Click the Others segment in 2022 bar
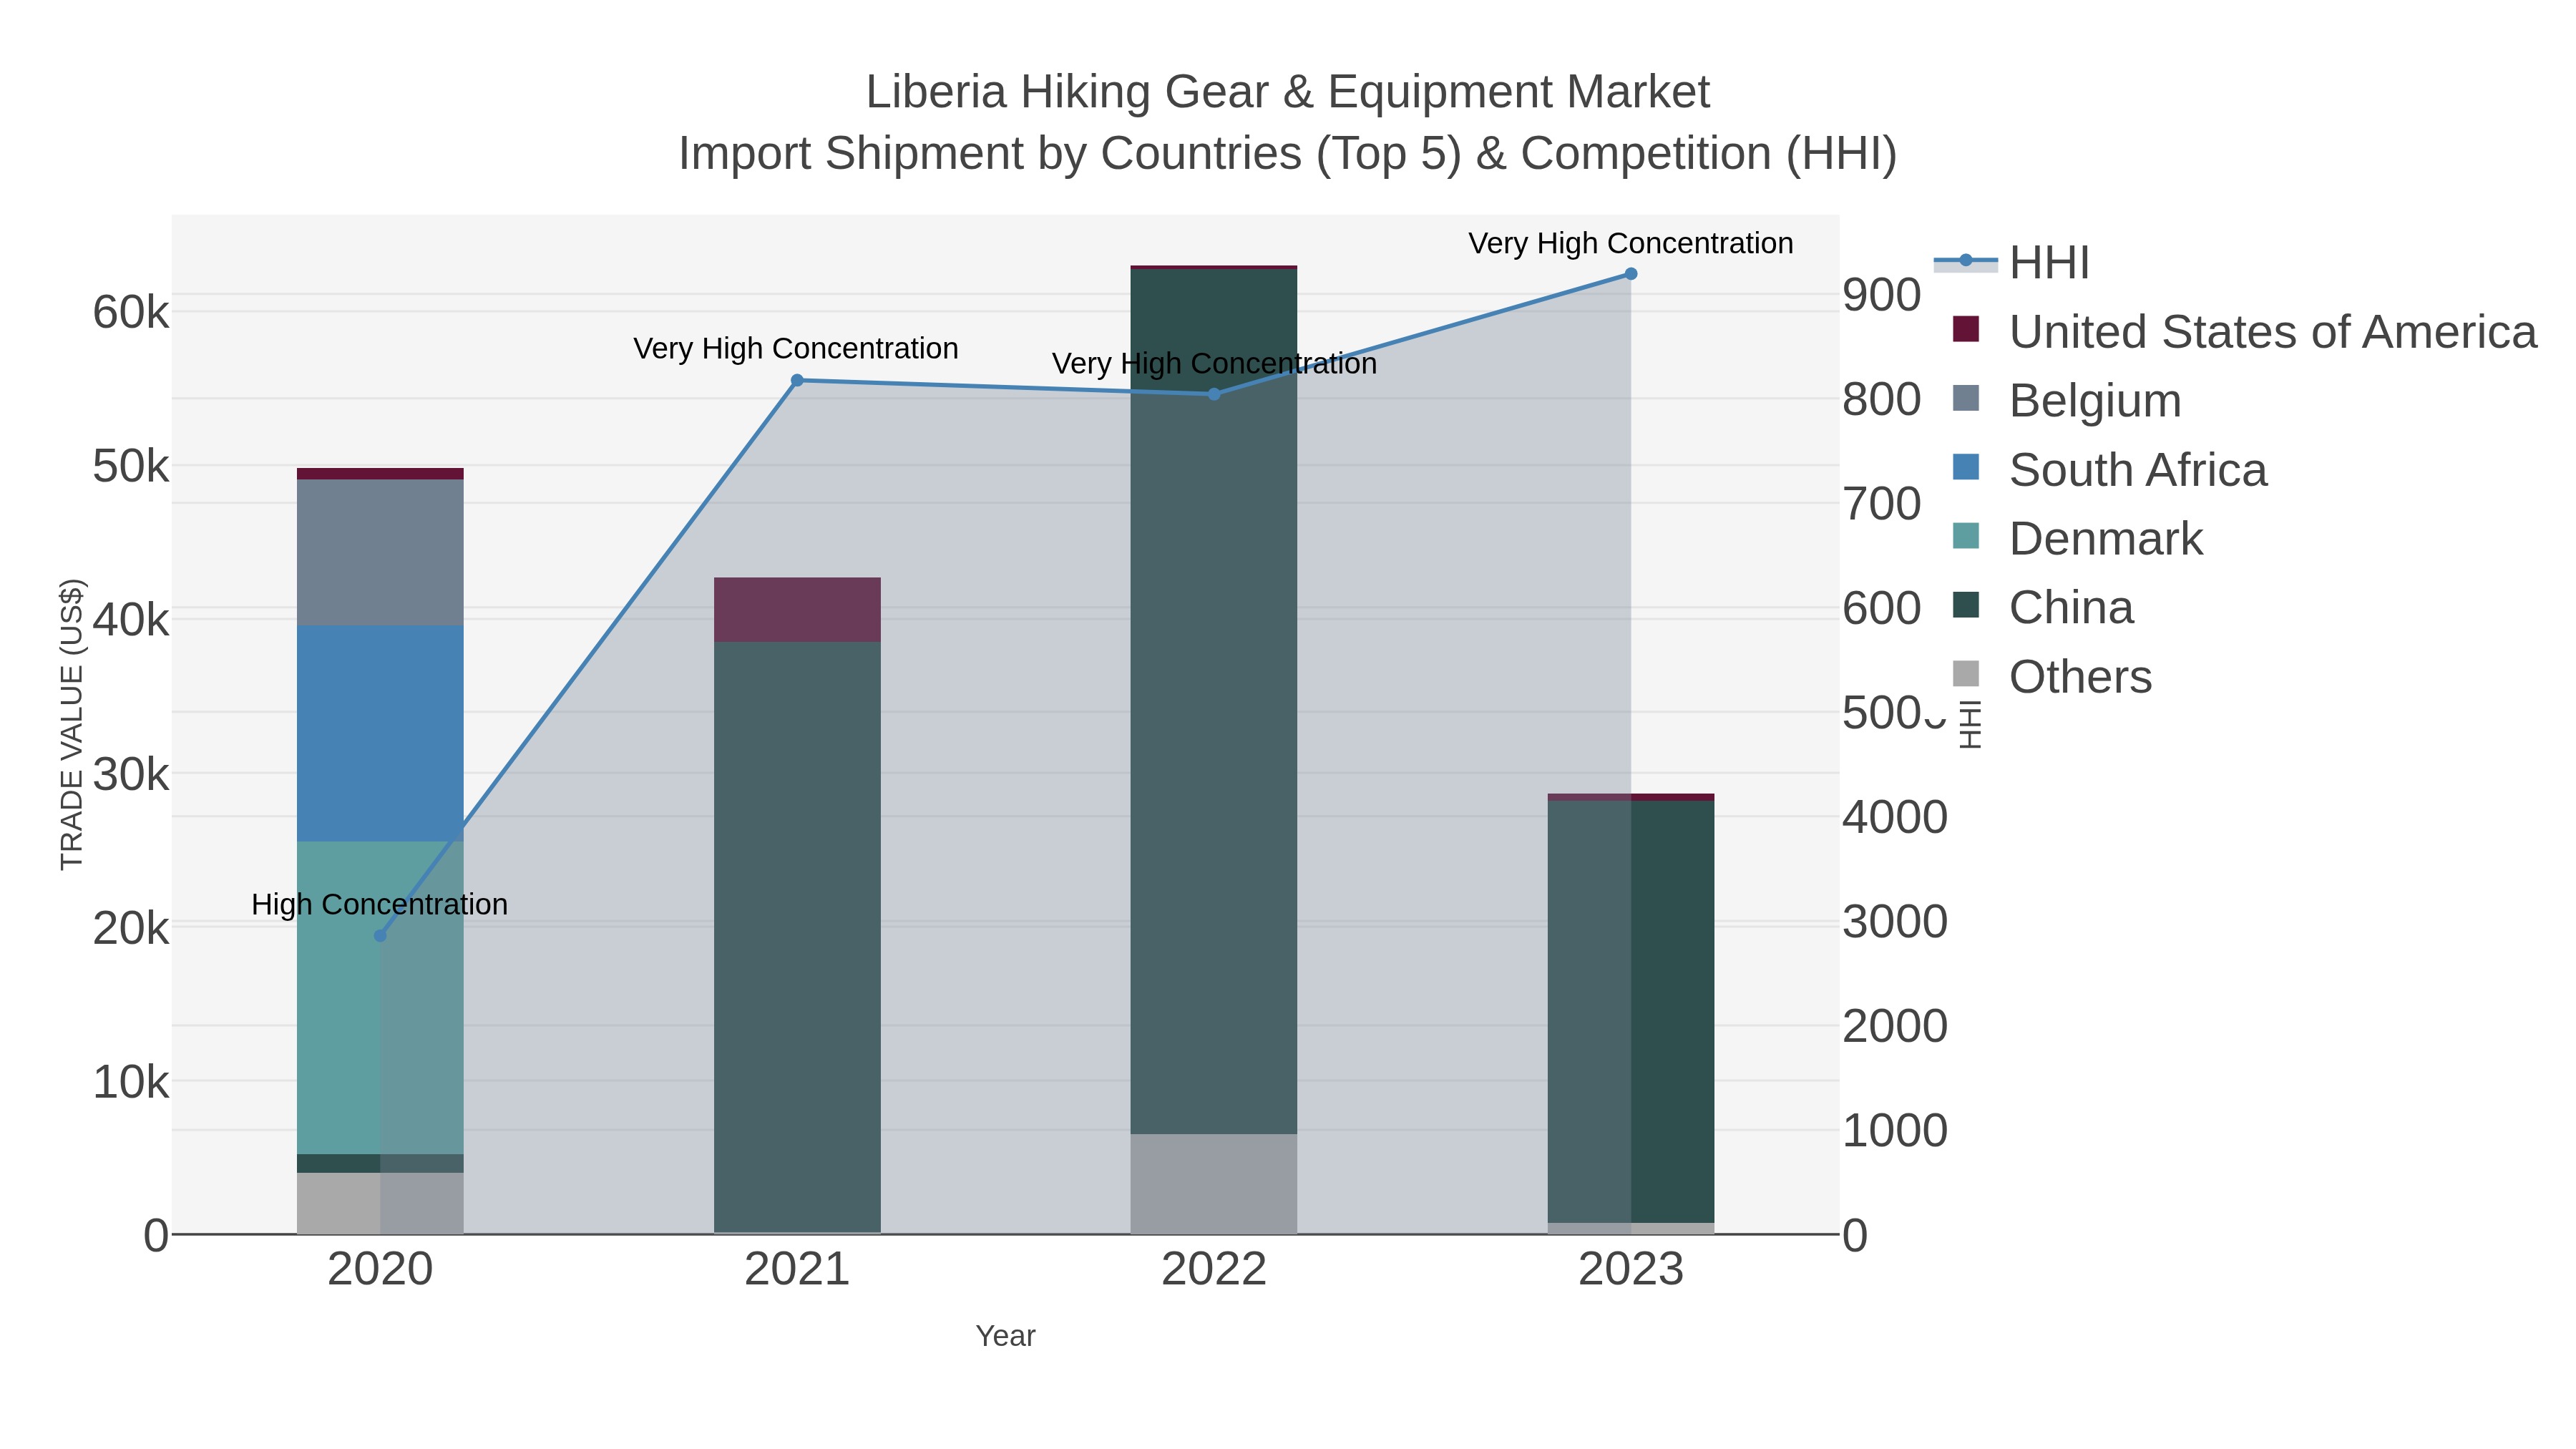Viewport: 2576px width, 1449px height. [1214, 1184]
